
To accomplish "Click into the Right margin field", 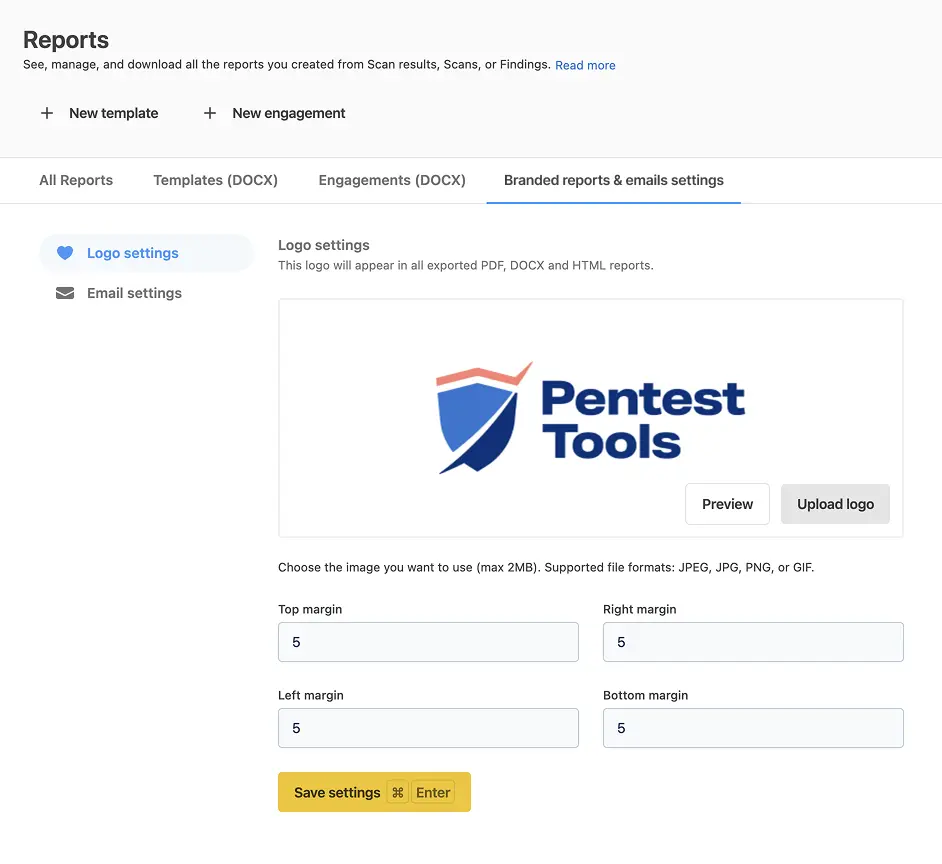I will [753, 642].
